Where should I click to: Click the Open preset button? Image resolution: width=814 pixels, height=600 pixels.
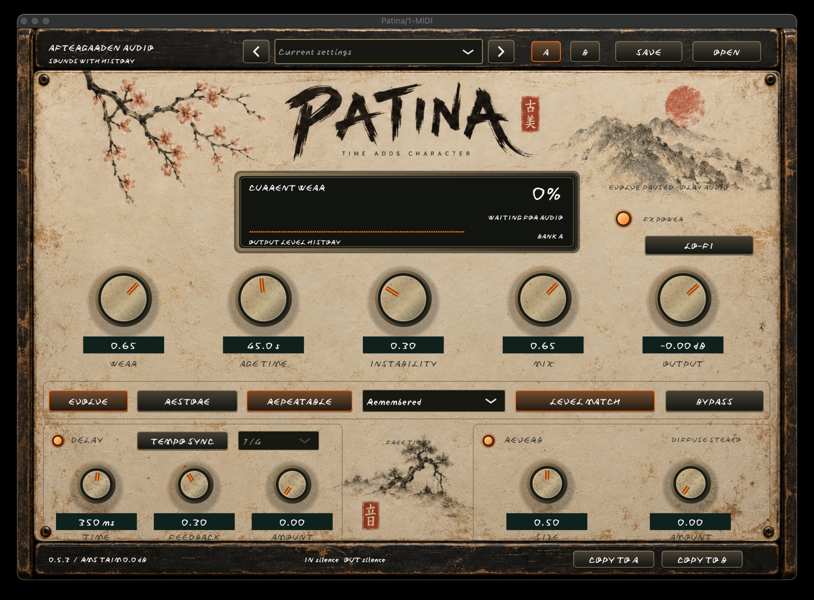coord(726,52)
